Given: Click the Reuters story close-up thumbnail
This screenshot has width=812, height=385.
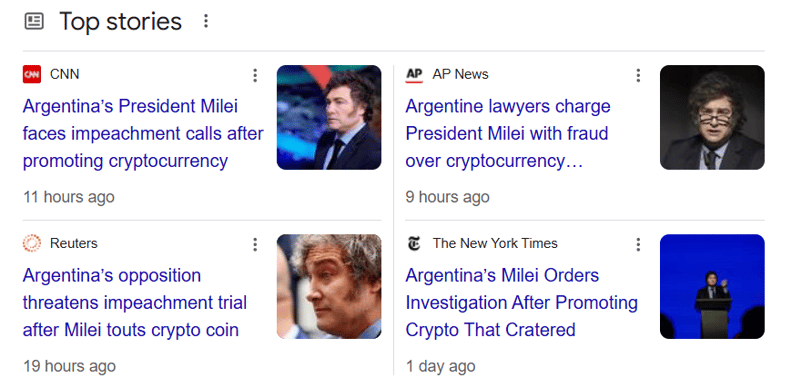Looking at the screenshot, I should coord(329,287).
